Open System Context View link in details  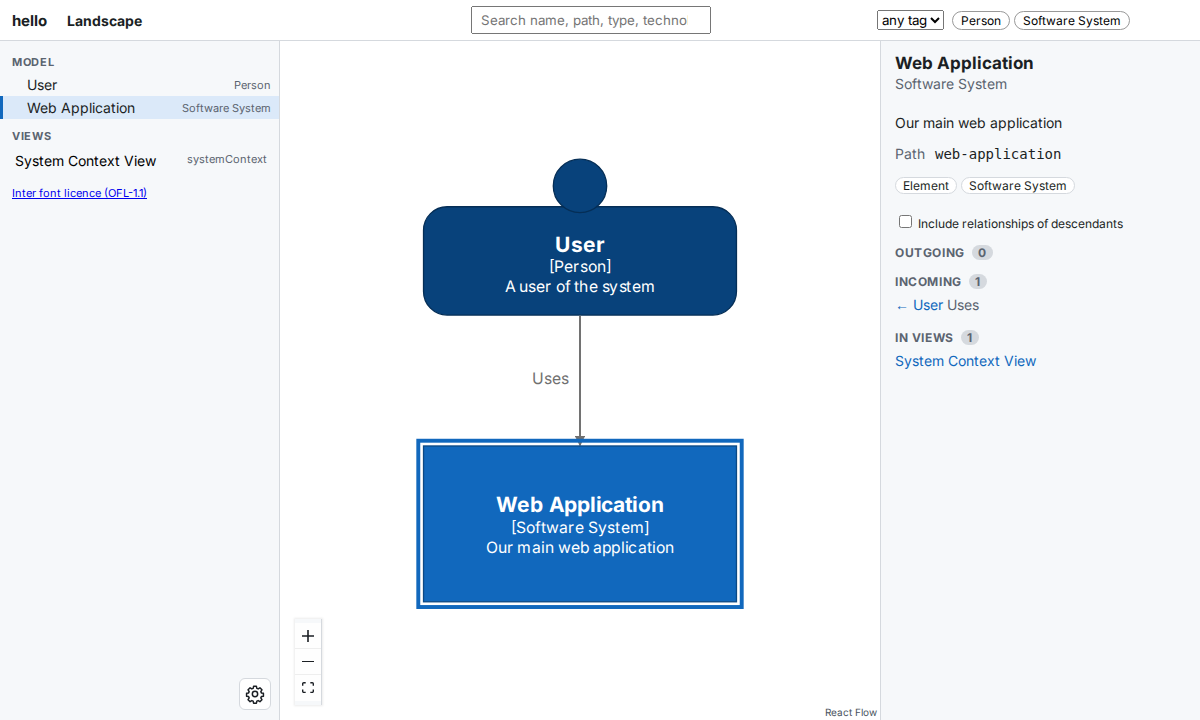click(x=965, y=361)
